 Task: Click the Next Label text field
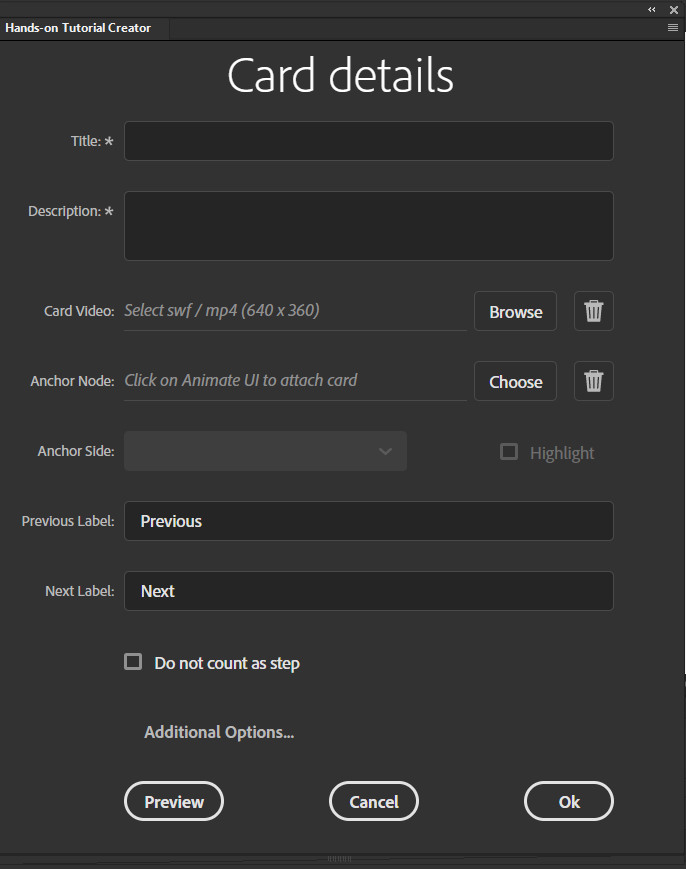(368, 591)
